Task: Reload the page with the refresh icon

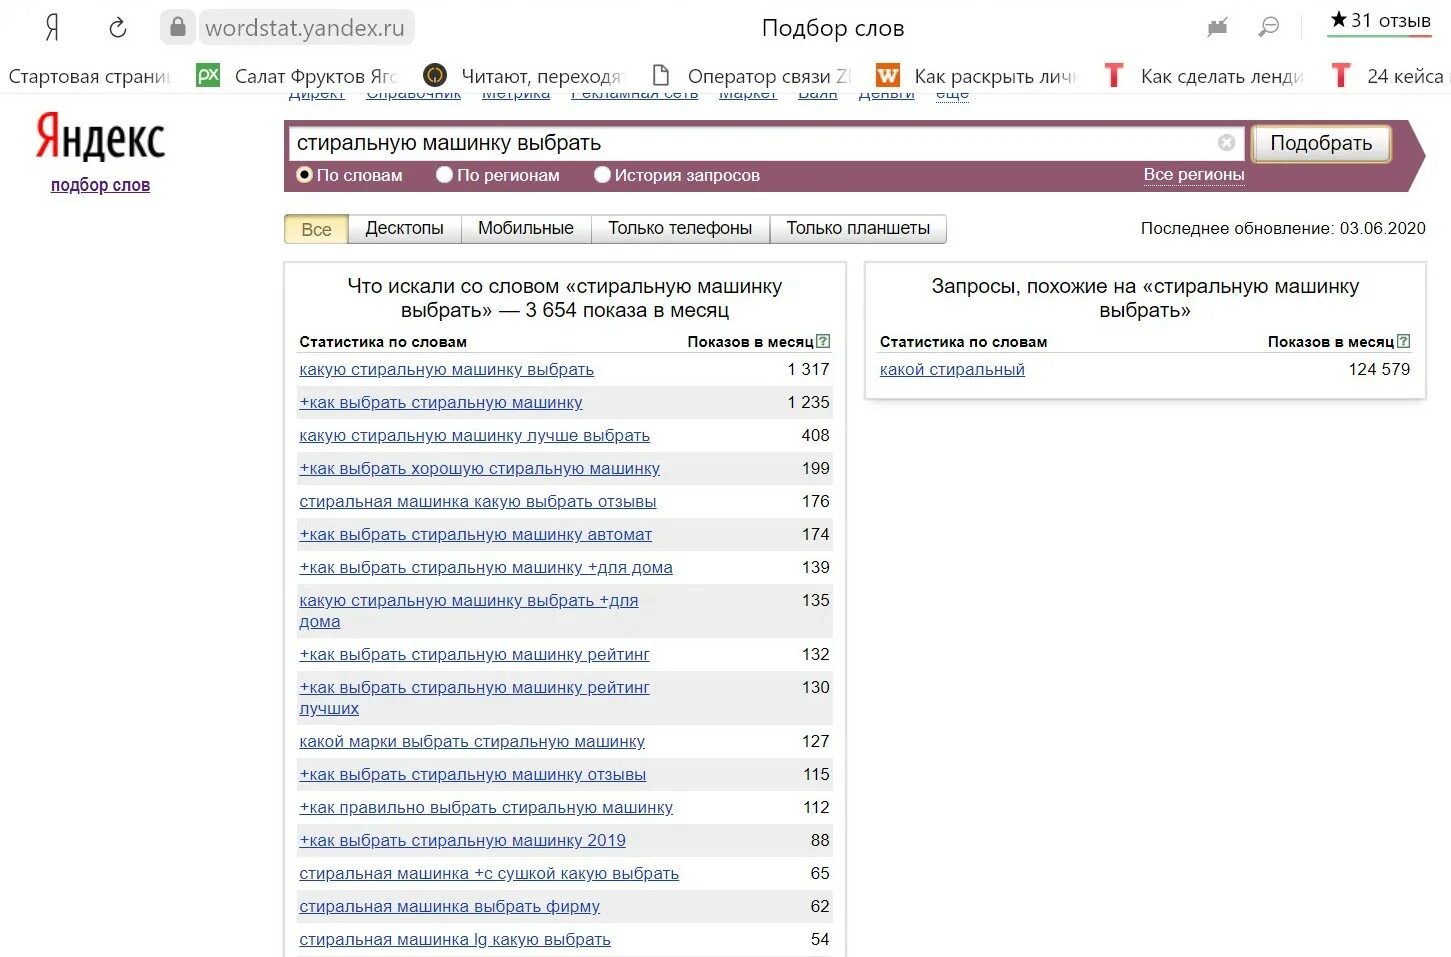Action: (117, 27)
